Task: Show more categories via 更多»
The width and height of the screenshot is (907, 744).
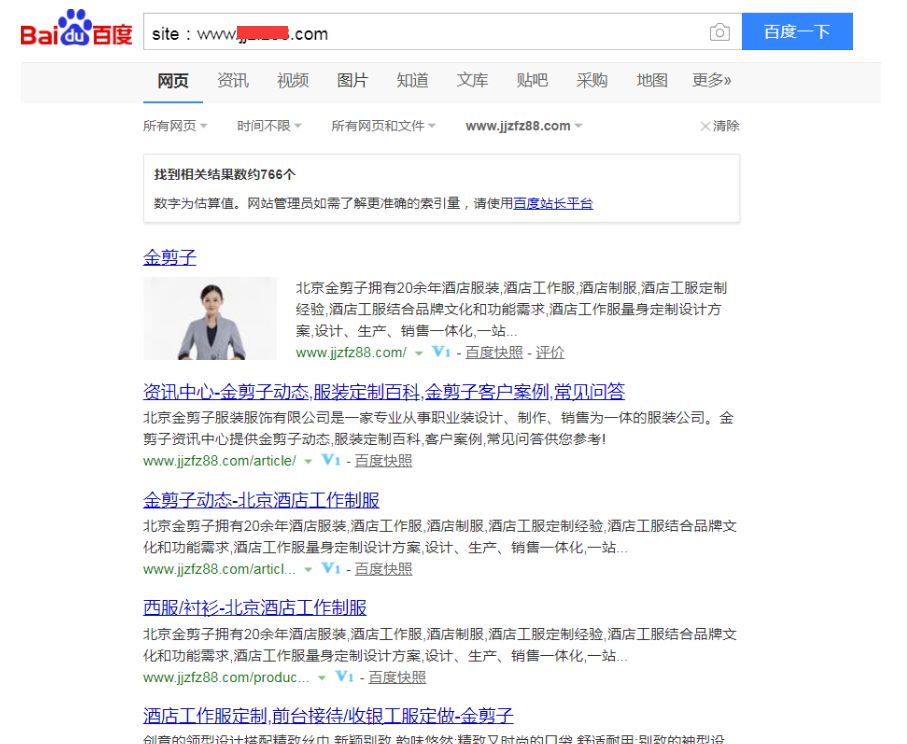Action: click(x=711, y=81)
